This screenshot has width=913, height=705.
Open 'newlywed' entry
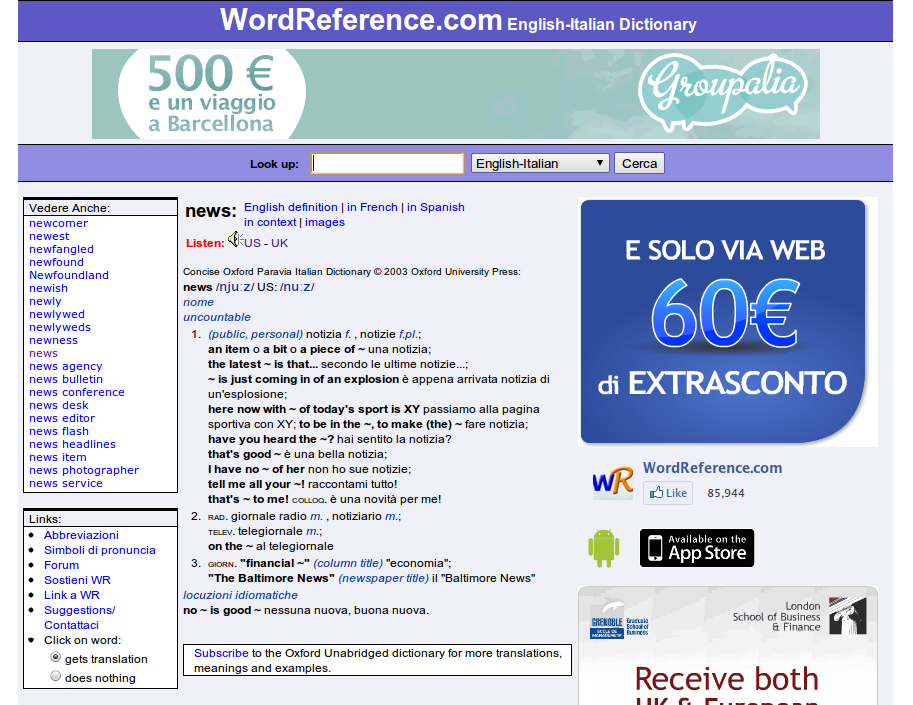(x=56, y=314)
